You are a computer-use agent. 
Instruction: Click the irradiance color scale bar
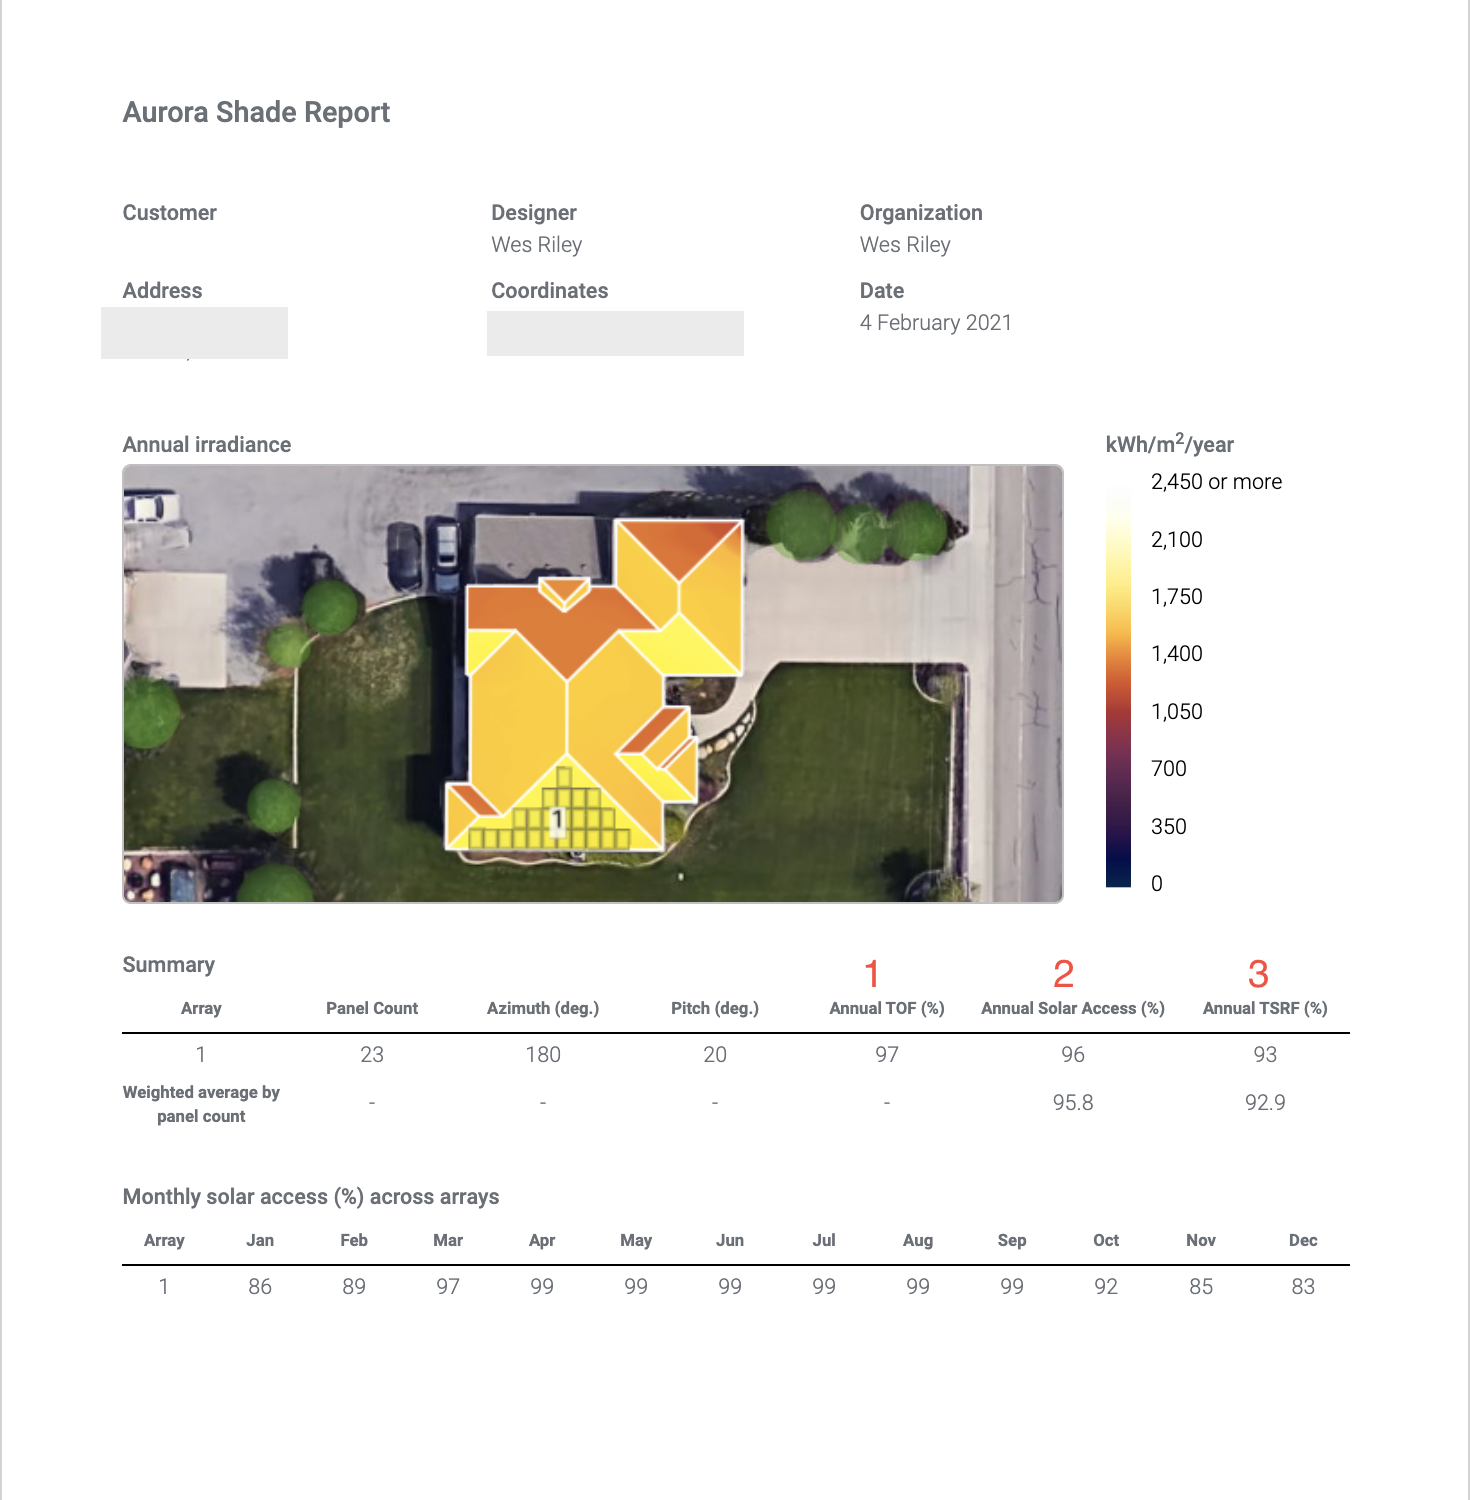[1118, 682]
